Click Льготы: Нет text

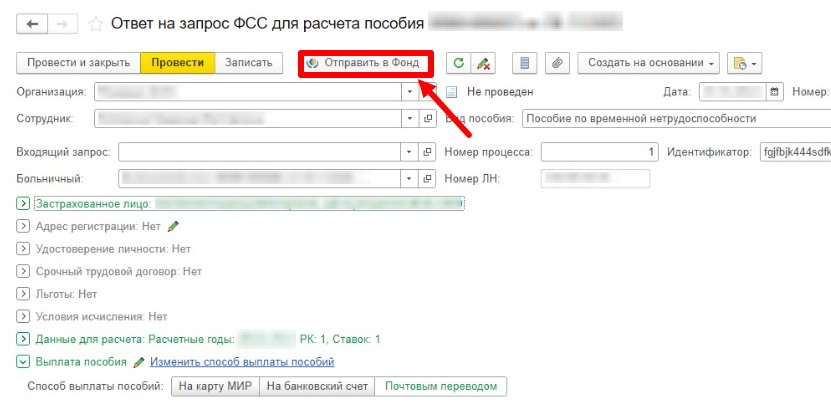click(66, 294)
